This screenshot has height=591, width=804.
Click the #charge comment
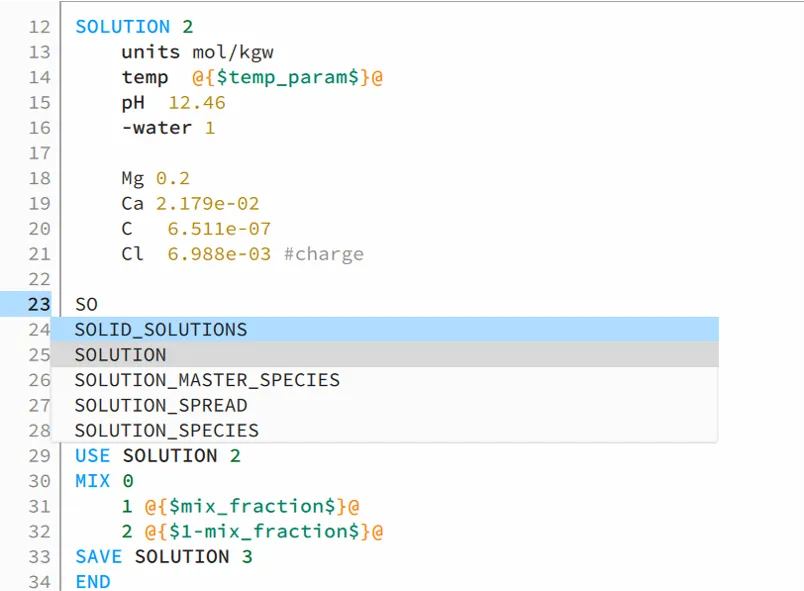pos(324,254)
